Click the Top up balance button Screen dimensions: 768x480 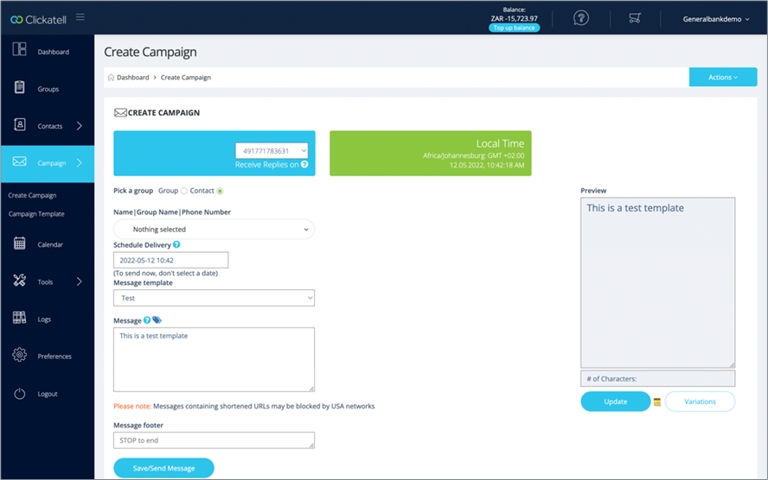514,28
